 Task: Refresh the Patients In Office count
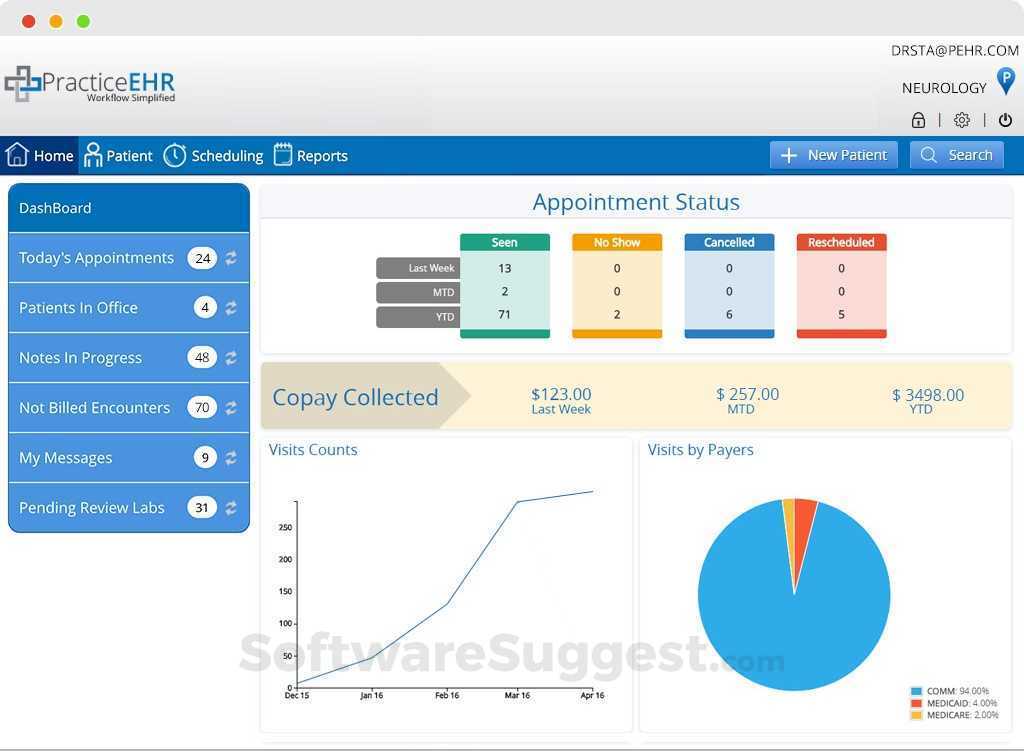(231, 307)
